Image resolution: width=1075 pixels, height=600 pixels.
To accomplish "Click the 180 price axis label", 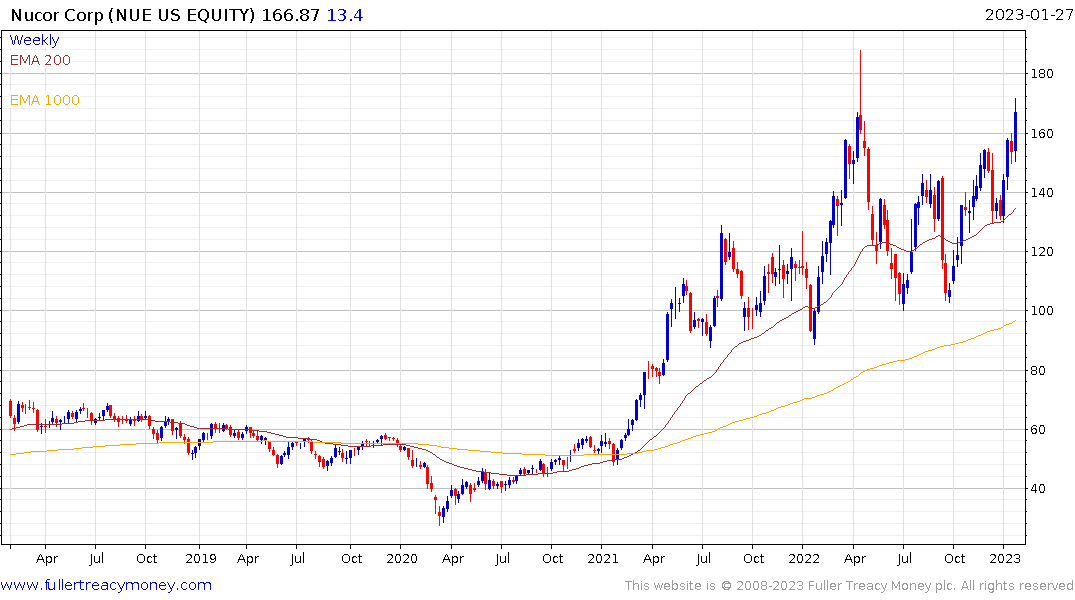I will point(1042,74).
